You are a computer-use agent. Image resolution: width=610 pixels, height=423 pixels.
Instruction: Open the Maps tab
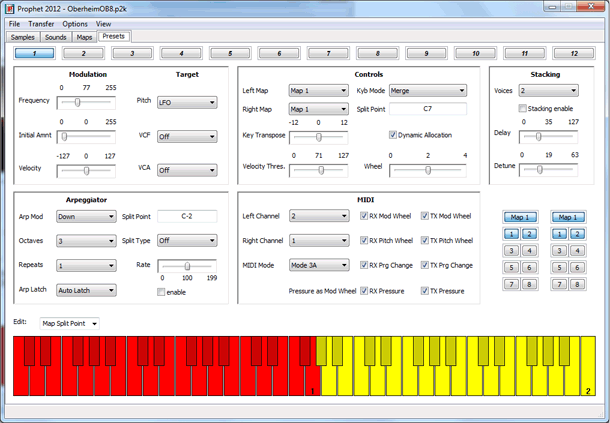click(x=84, y=37)
